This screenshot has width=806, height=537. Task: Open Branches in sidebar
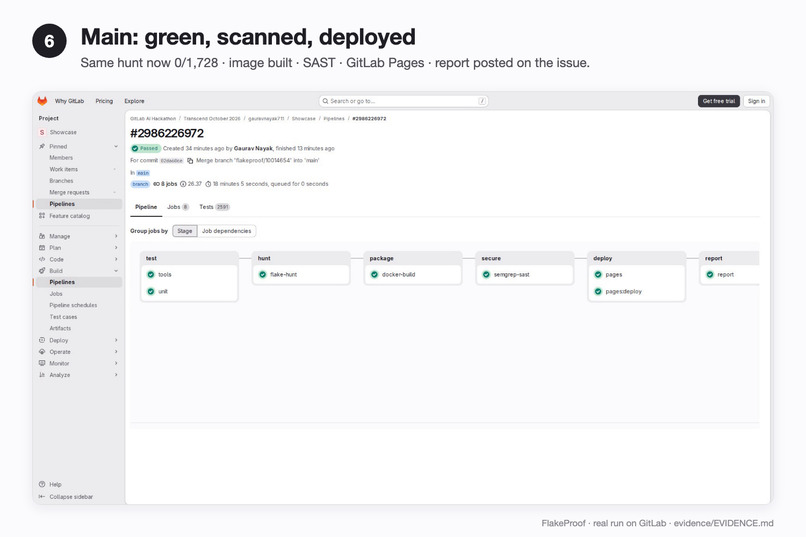pyautogui.click(x=61, y=181)
